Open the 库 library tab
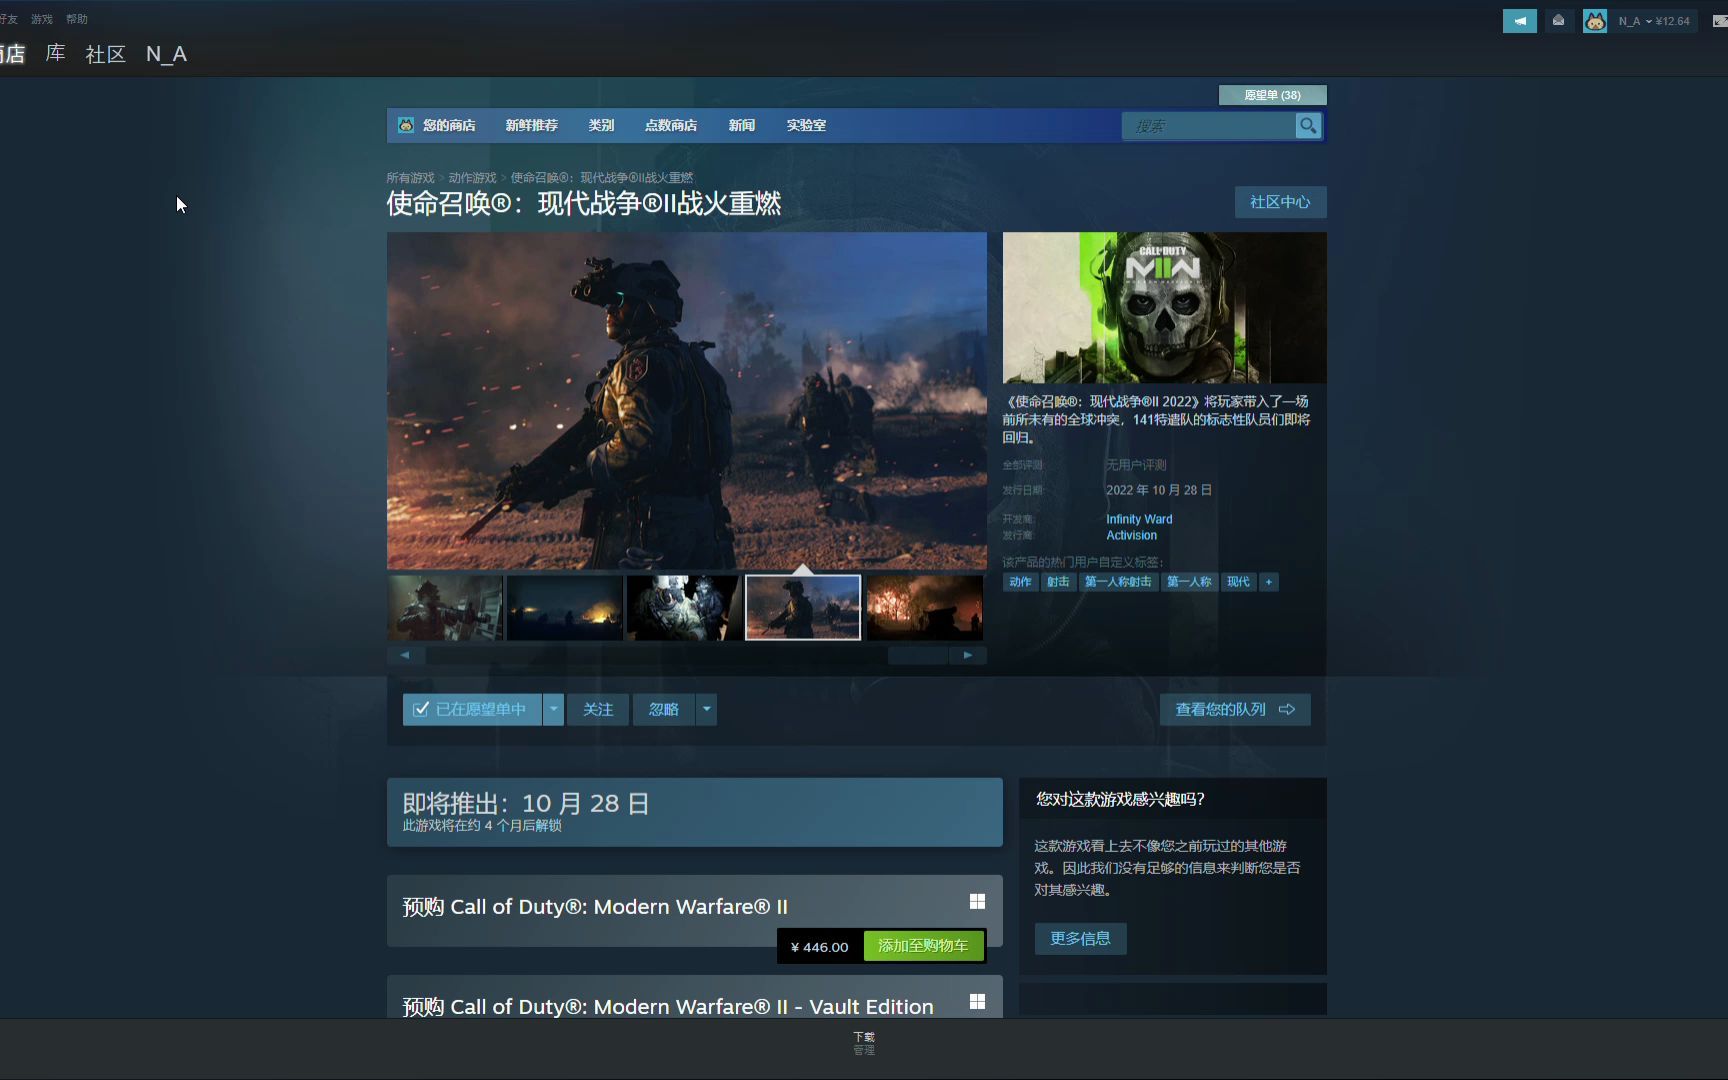 point(56,54)
